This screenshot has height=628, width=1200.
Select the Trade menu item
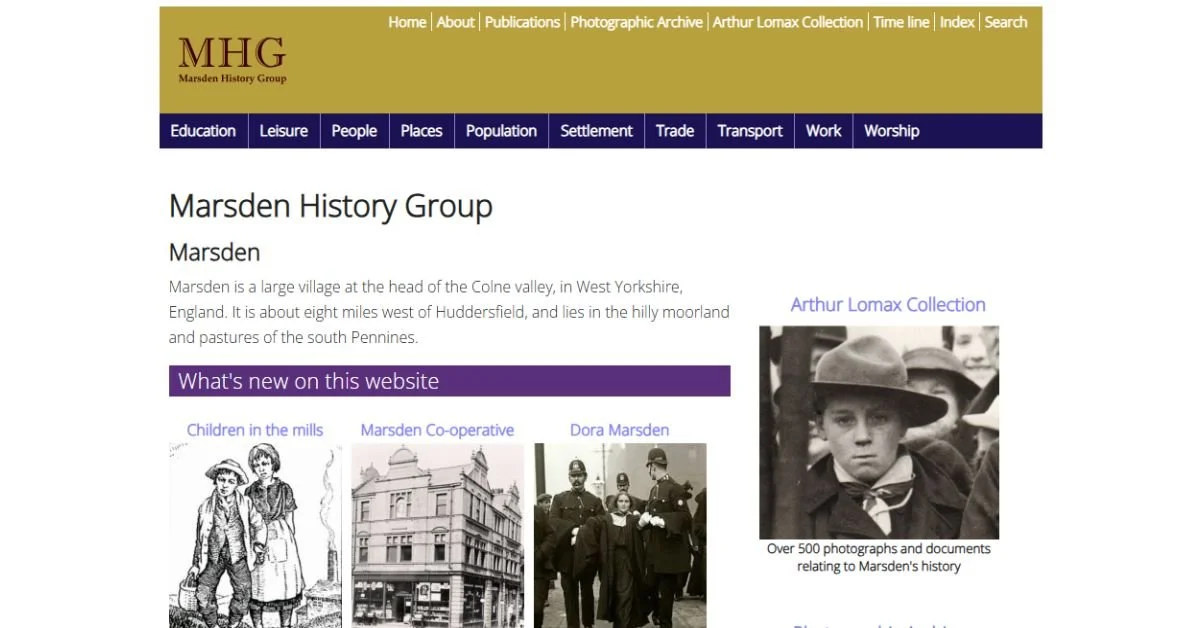(x=675, y=131)
